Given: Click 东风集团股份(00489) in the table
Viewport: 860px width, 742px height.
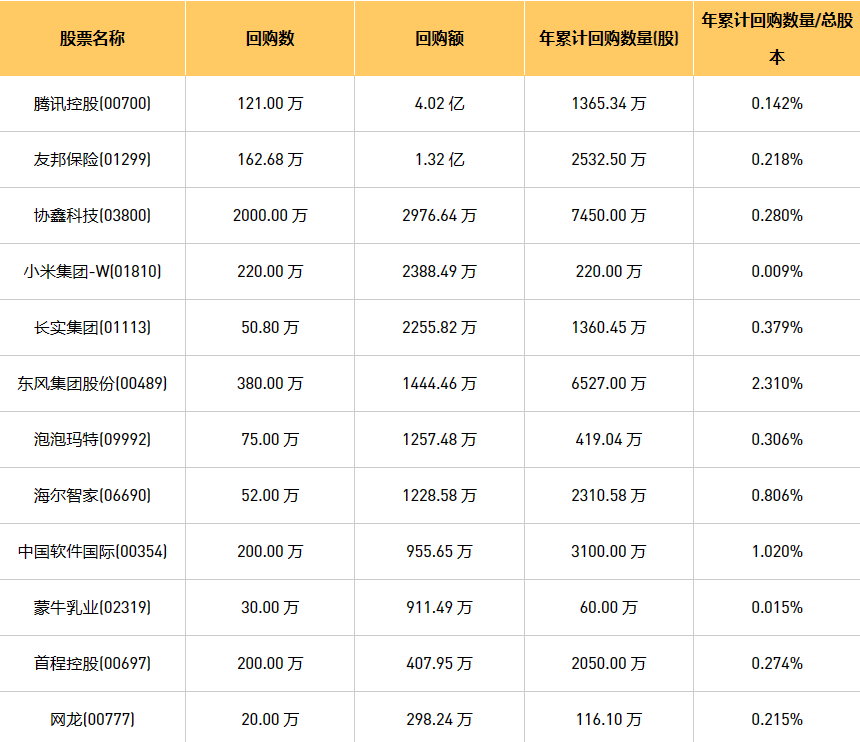Looking at the screenshot, I should pos(92,383).
